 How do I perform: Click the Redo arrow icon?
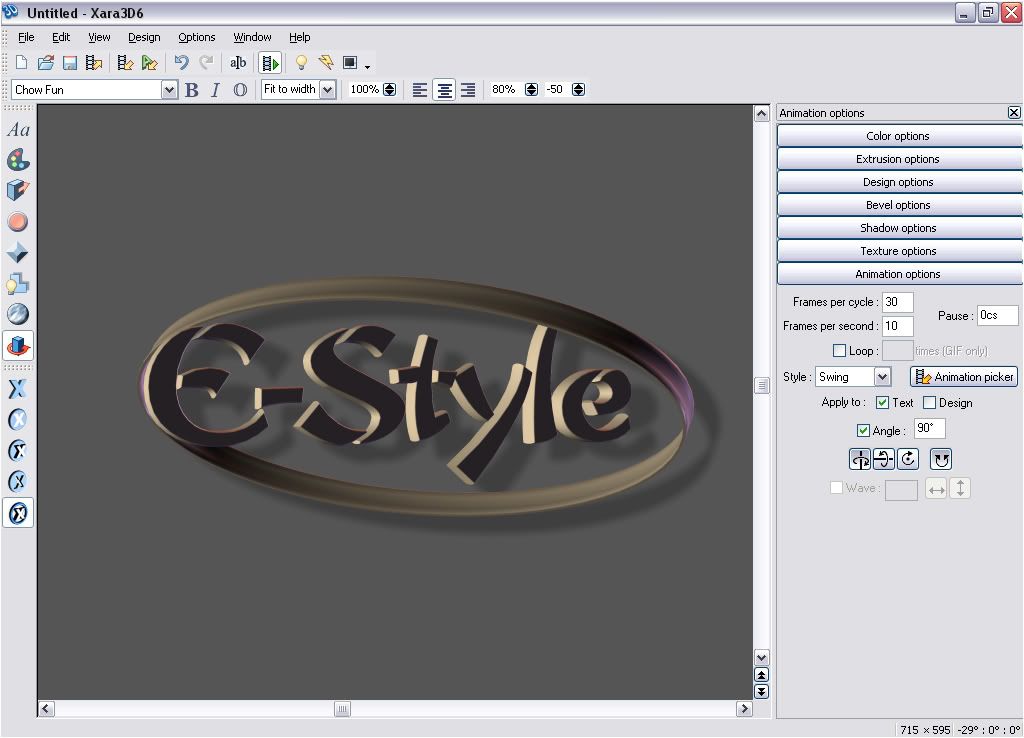pyautogui.click(x=206, y=63)
